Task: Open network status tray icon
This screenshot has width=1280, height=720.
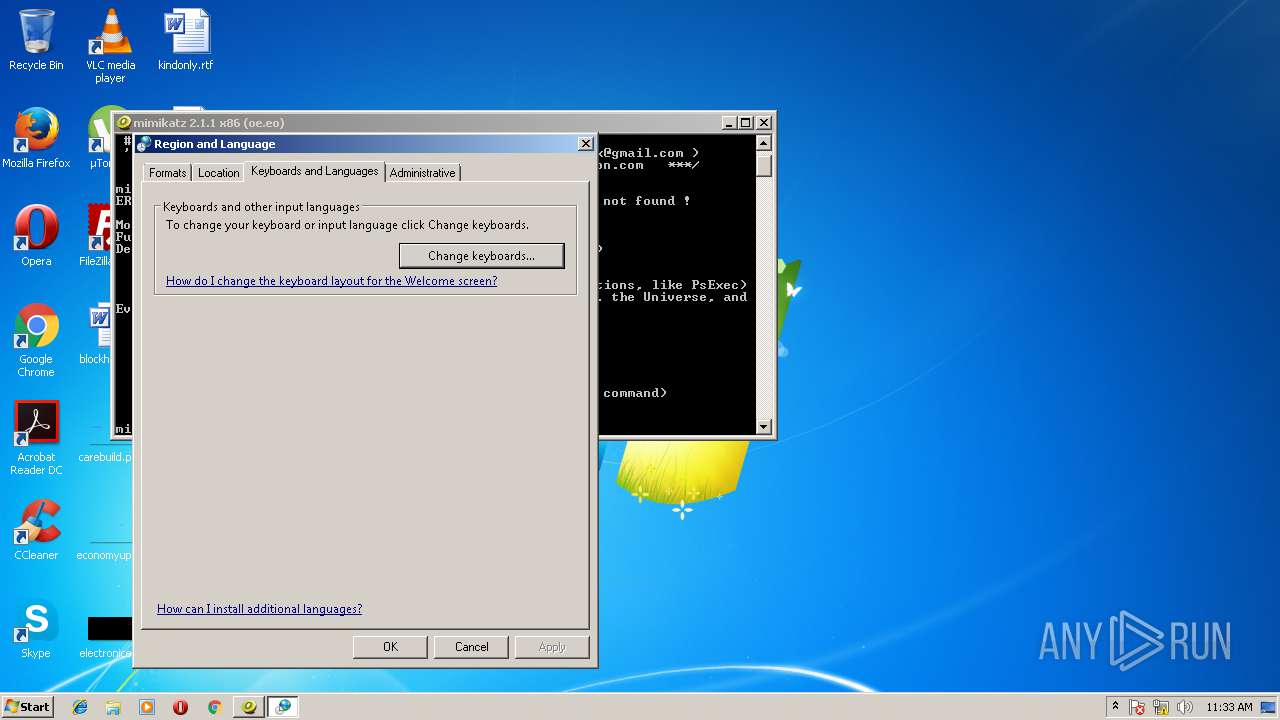Action: [x=1161, y=707]
